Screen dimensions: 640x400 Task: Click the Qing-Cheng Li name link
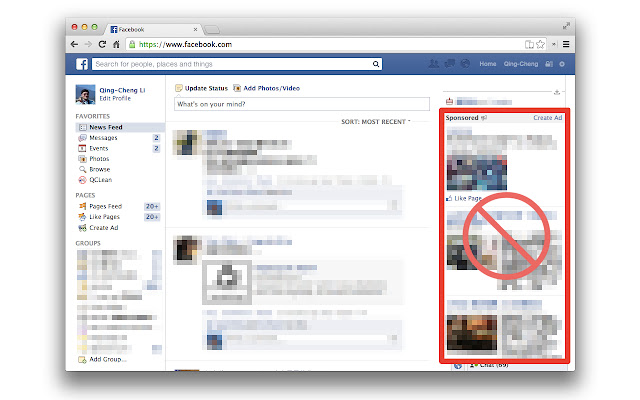(122, 90)
